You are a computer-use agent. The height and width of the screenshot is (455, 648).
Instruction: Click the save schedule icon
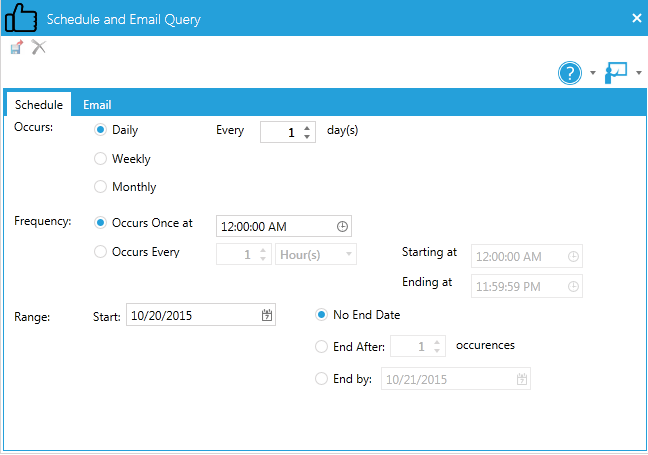(x=17, y=47)
